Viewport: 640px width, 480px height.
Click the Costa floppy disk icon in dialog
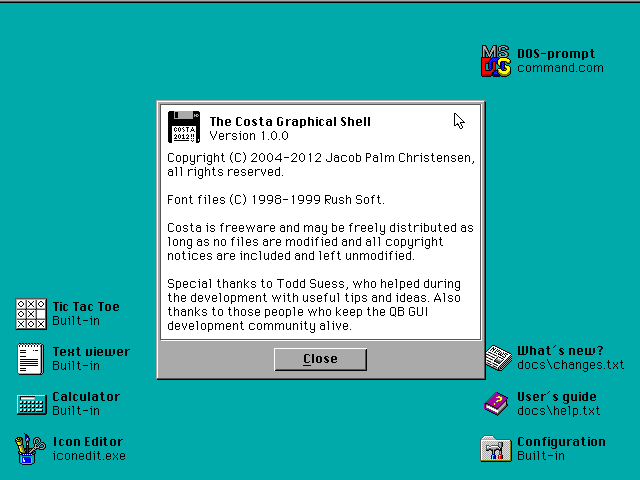click(184, 127)
